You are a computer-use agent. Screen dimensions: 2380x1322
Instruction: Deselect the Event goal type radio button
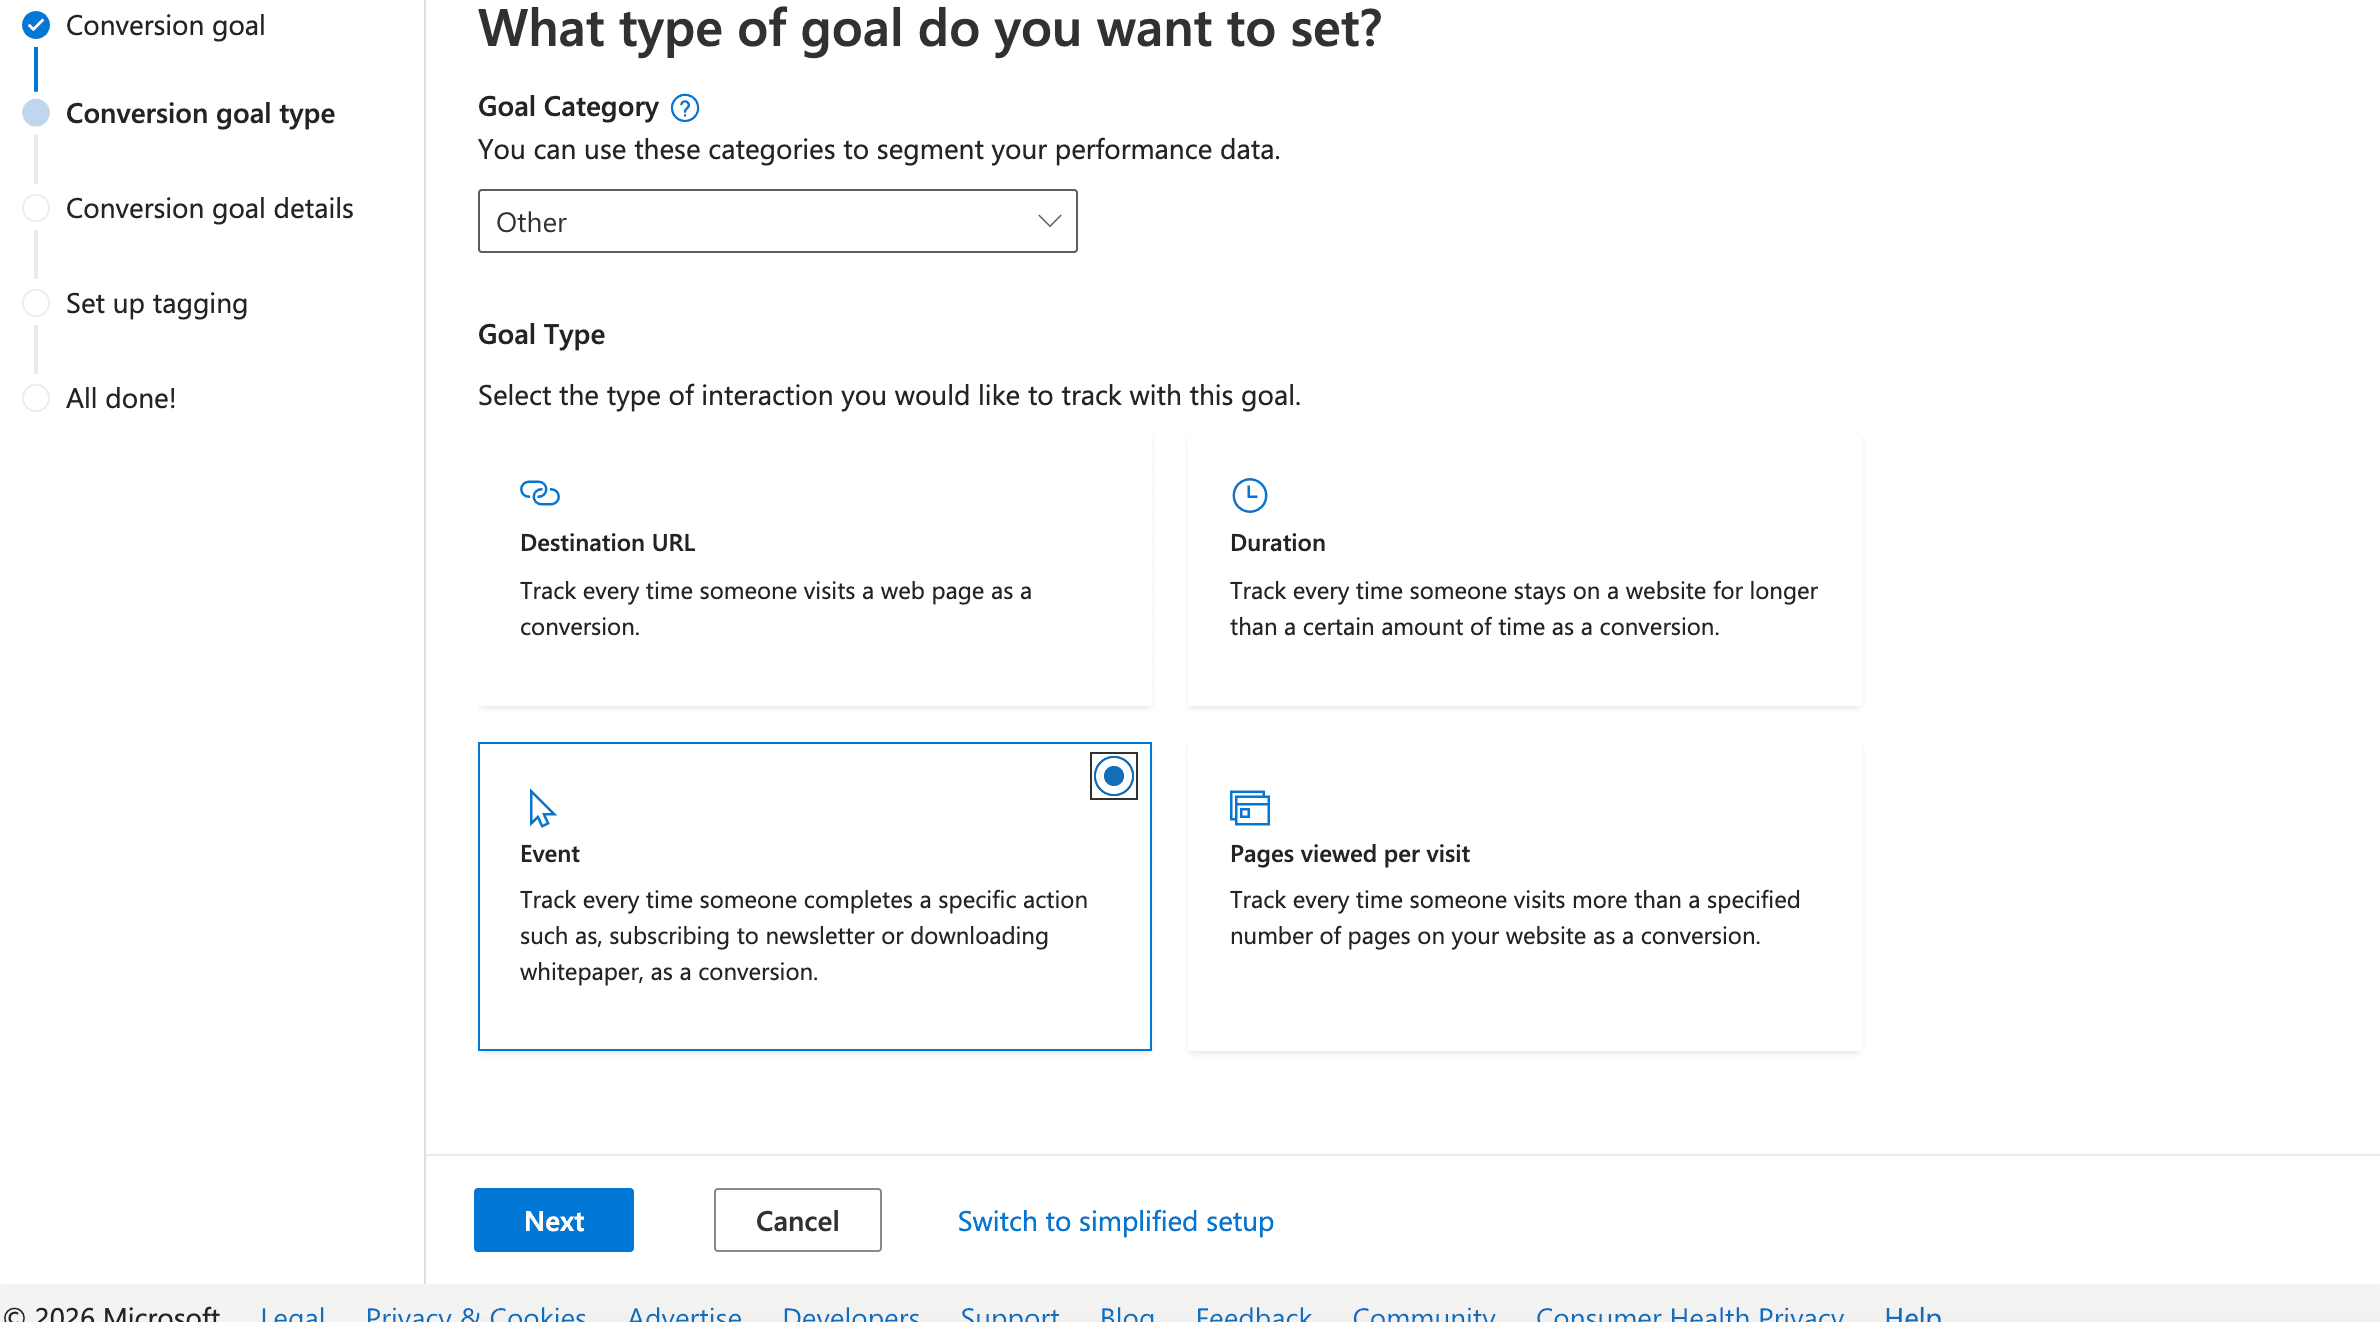1113,775
